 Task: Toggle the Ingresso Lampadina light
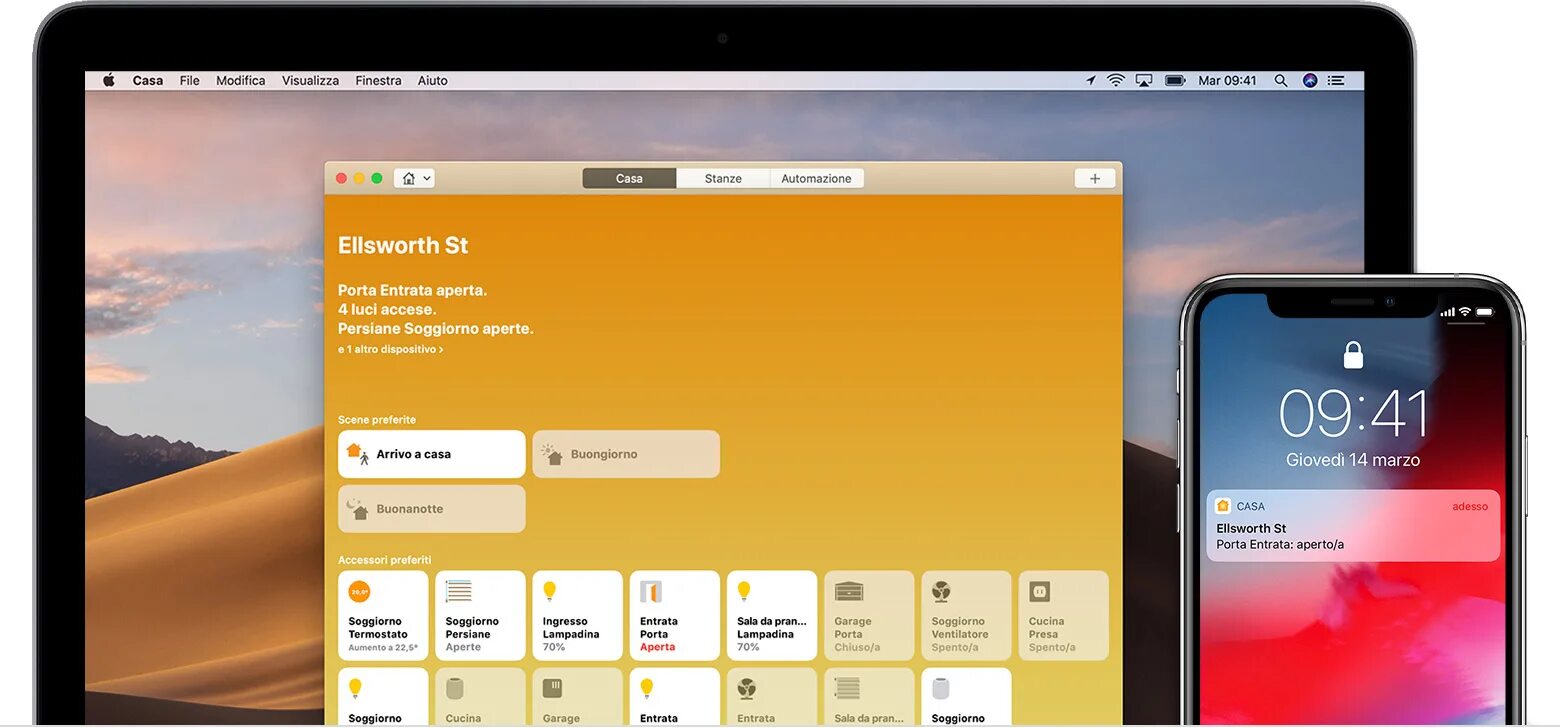pos(577,615)
